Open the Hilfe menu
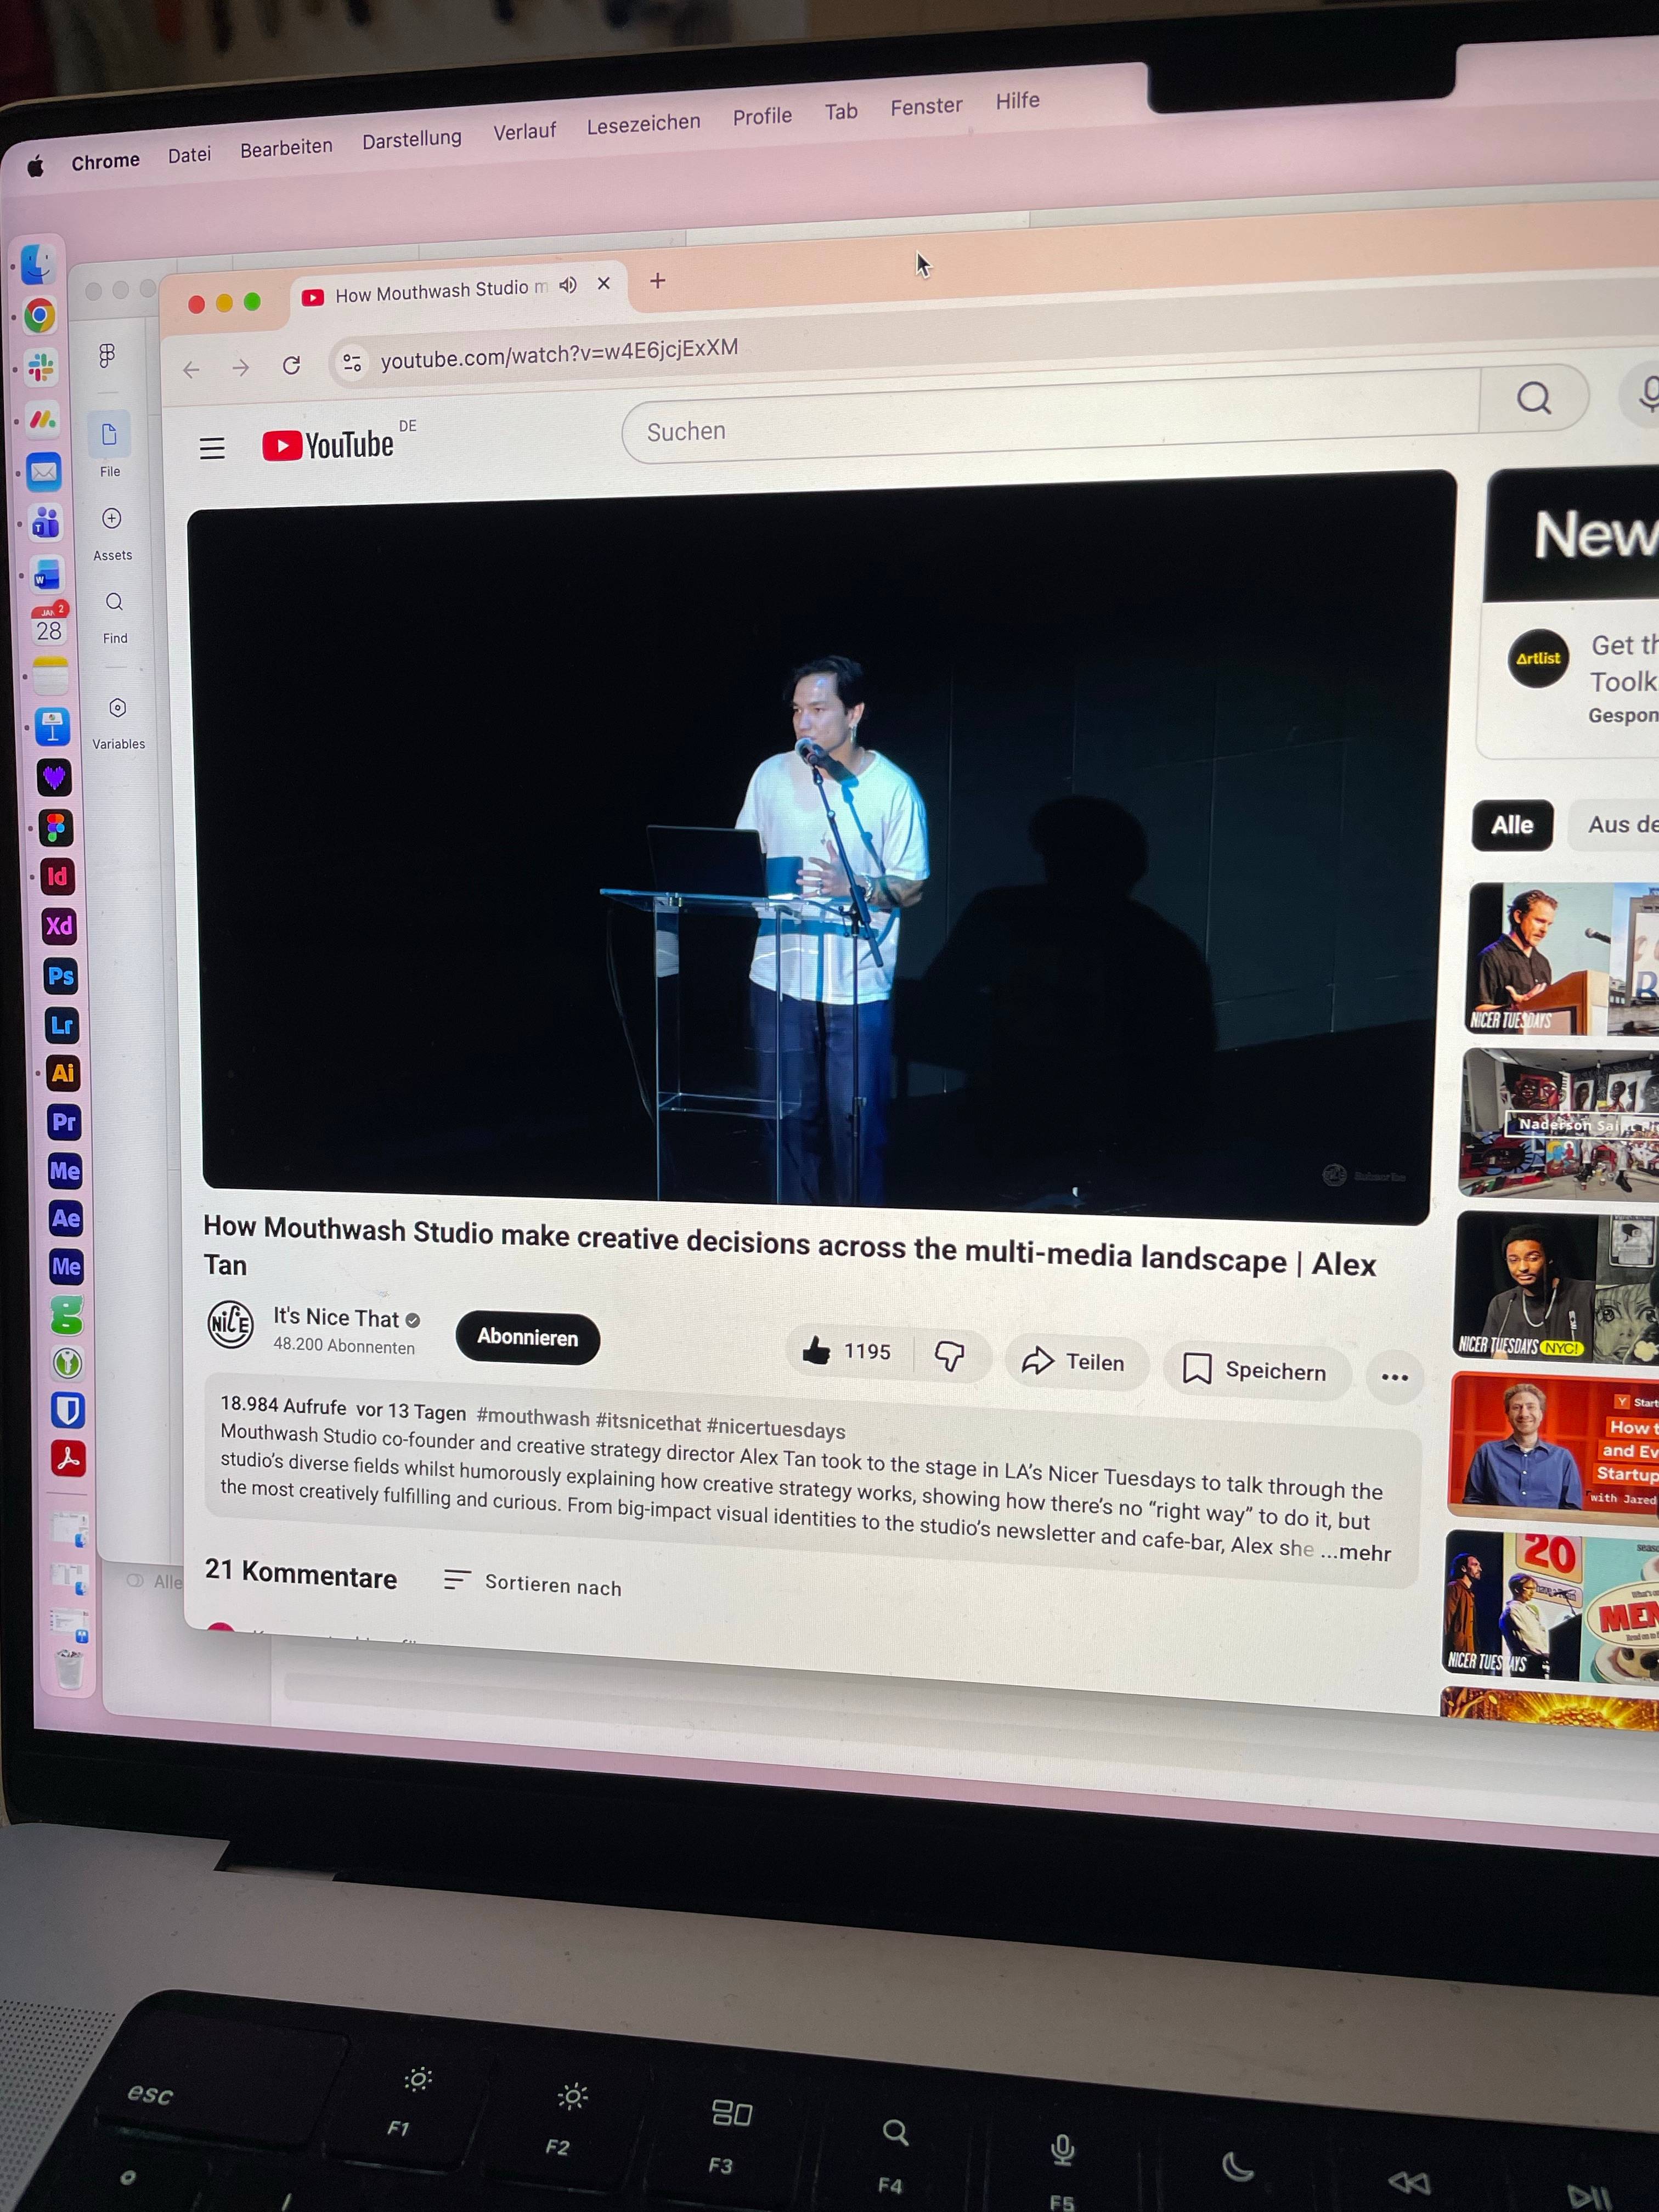This screenshot has height=2212, width=1659. tap(1017, 101)
